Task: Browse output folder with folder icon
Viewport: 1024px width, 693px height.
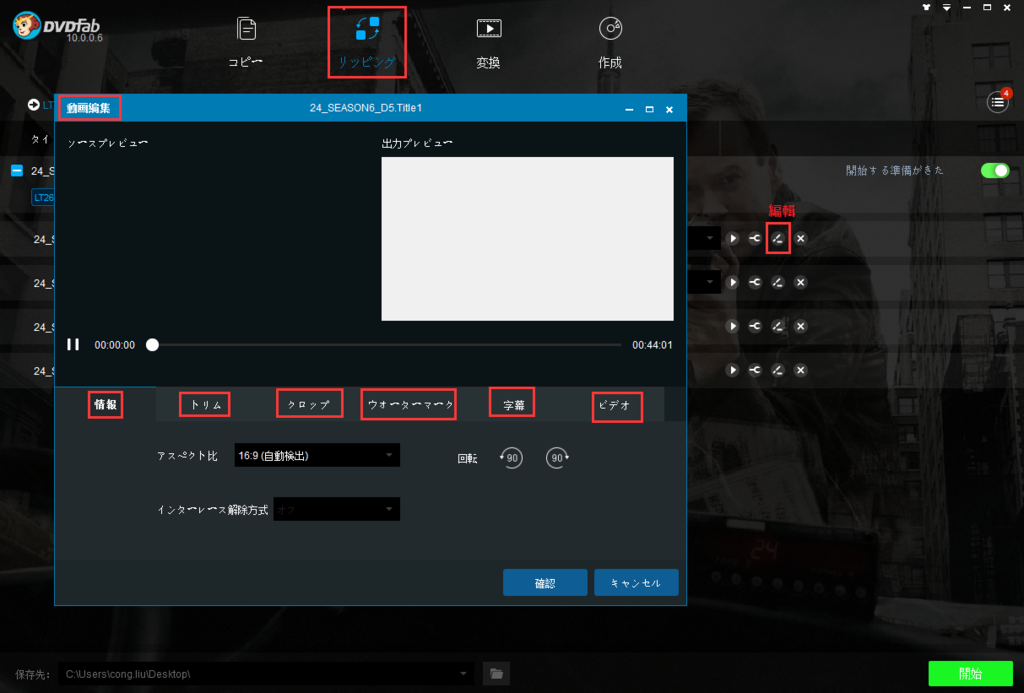Action: 496,673
